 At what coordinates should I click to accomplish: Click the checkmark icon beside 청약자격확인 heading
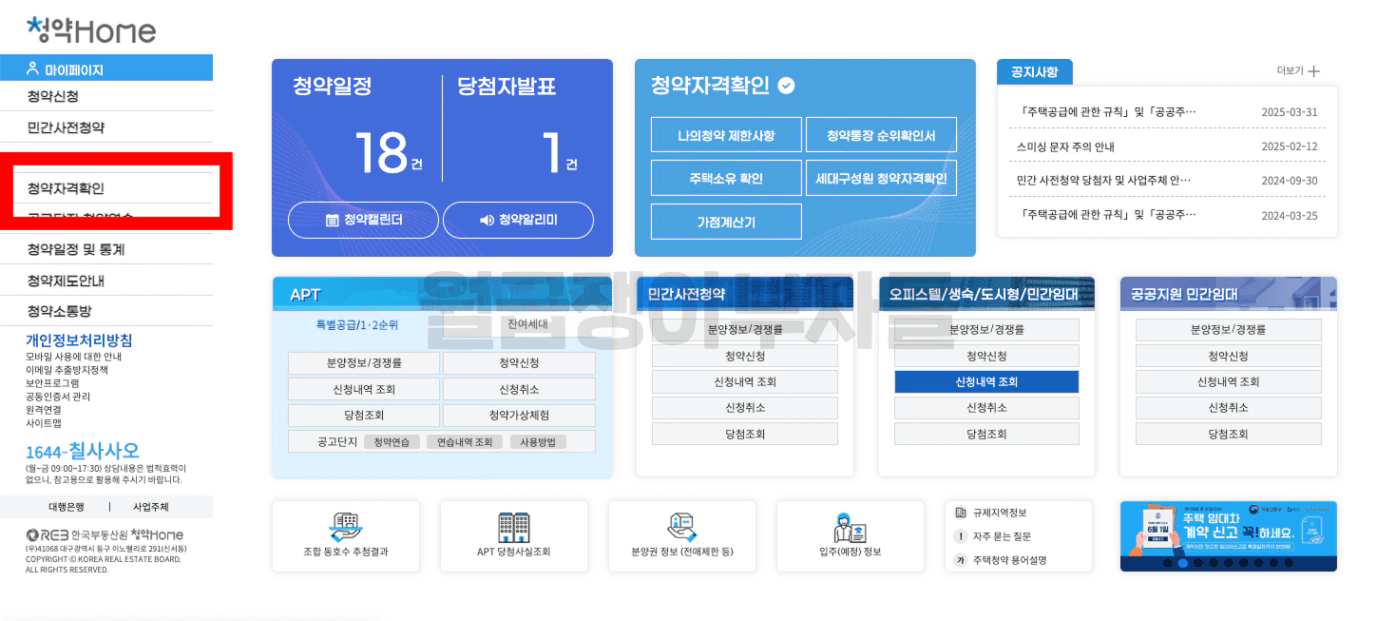pos(786,86)
